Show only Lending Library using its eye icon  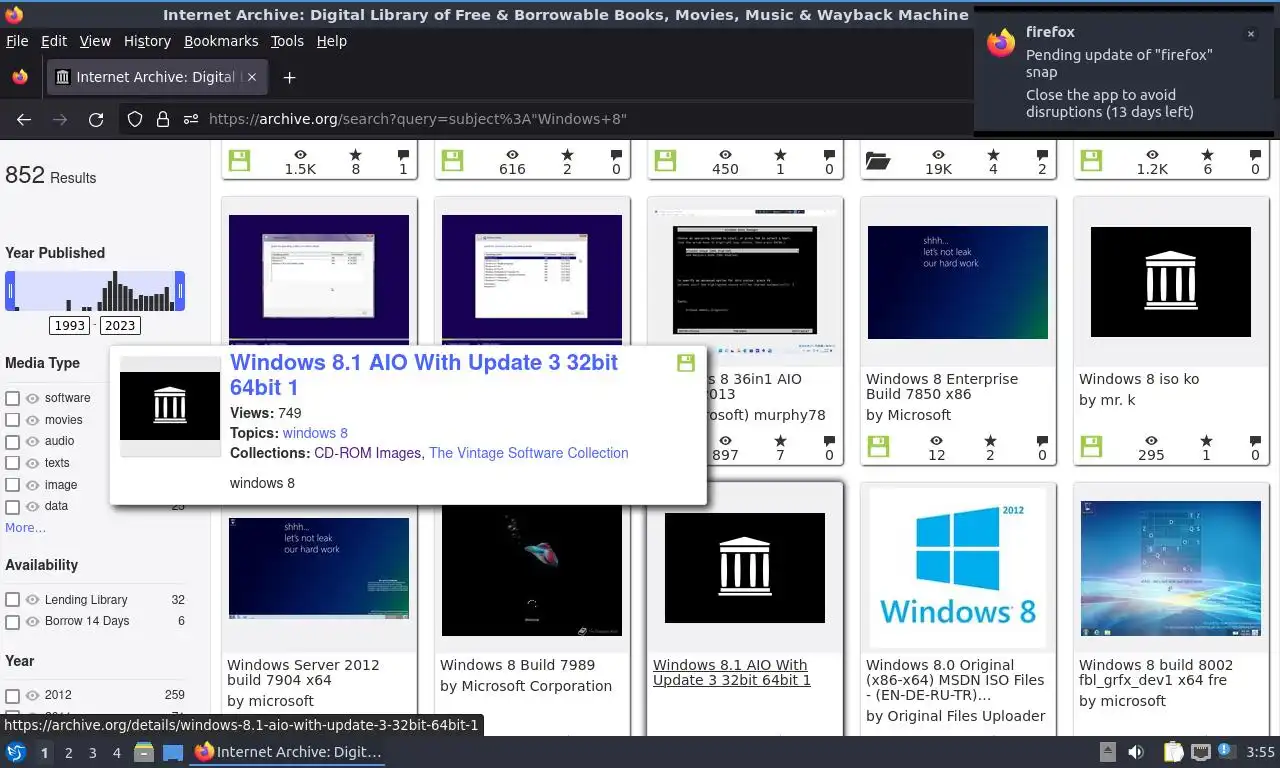(32, 600)
